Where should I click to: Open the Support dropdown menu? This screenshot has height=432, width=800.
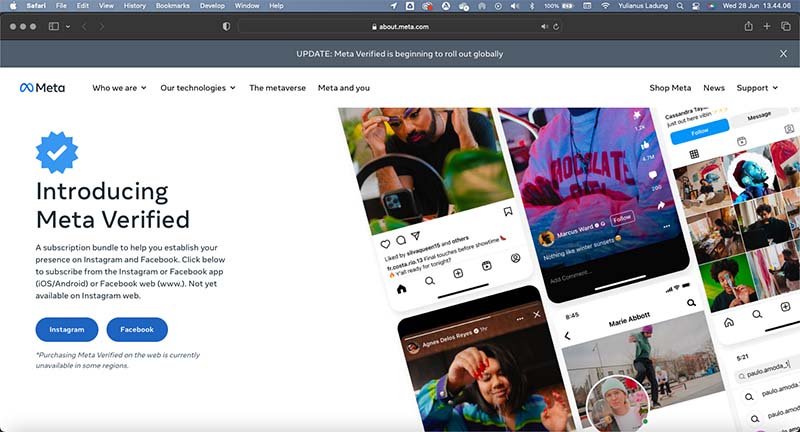[756, 88]
